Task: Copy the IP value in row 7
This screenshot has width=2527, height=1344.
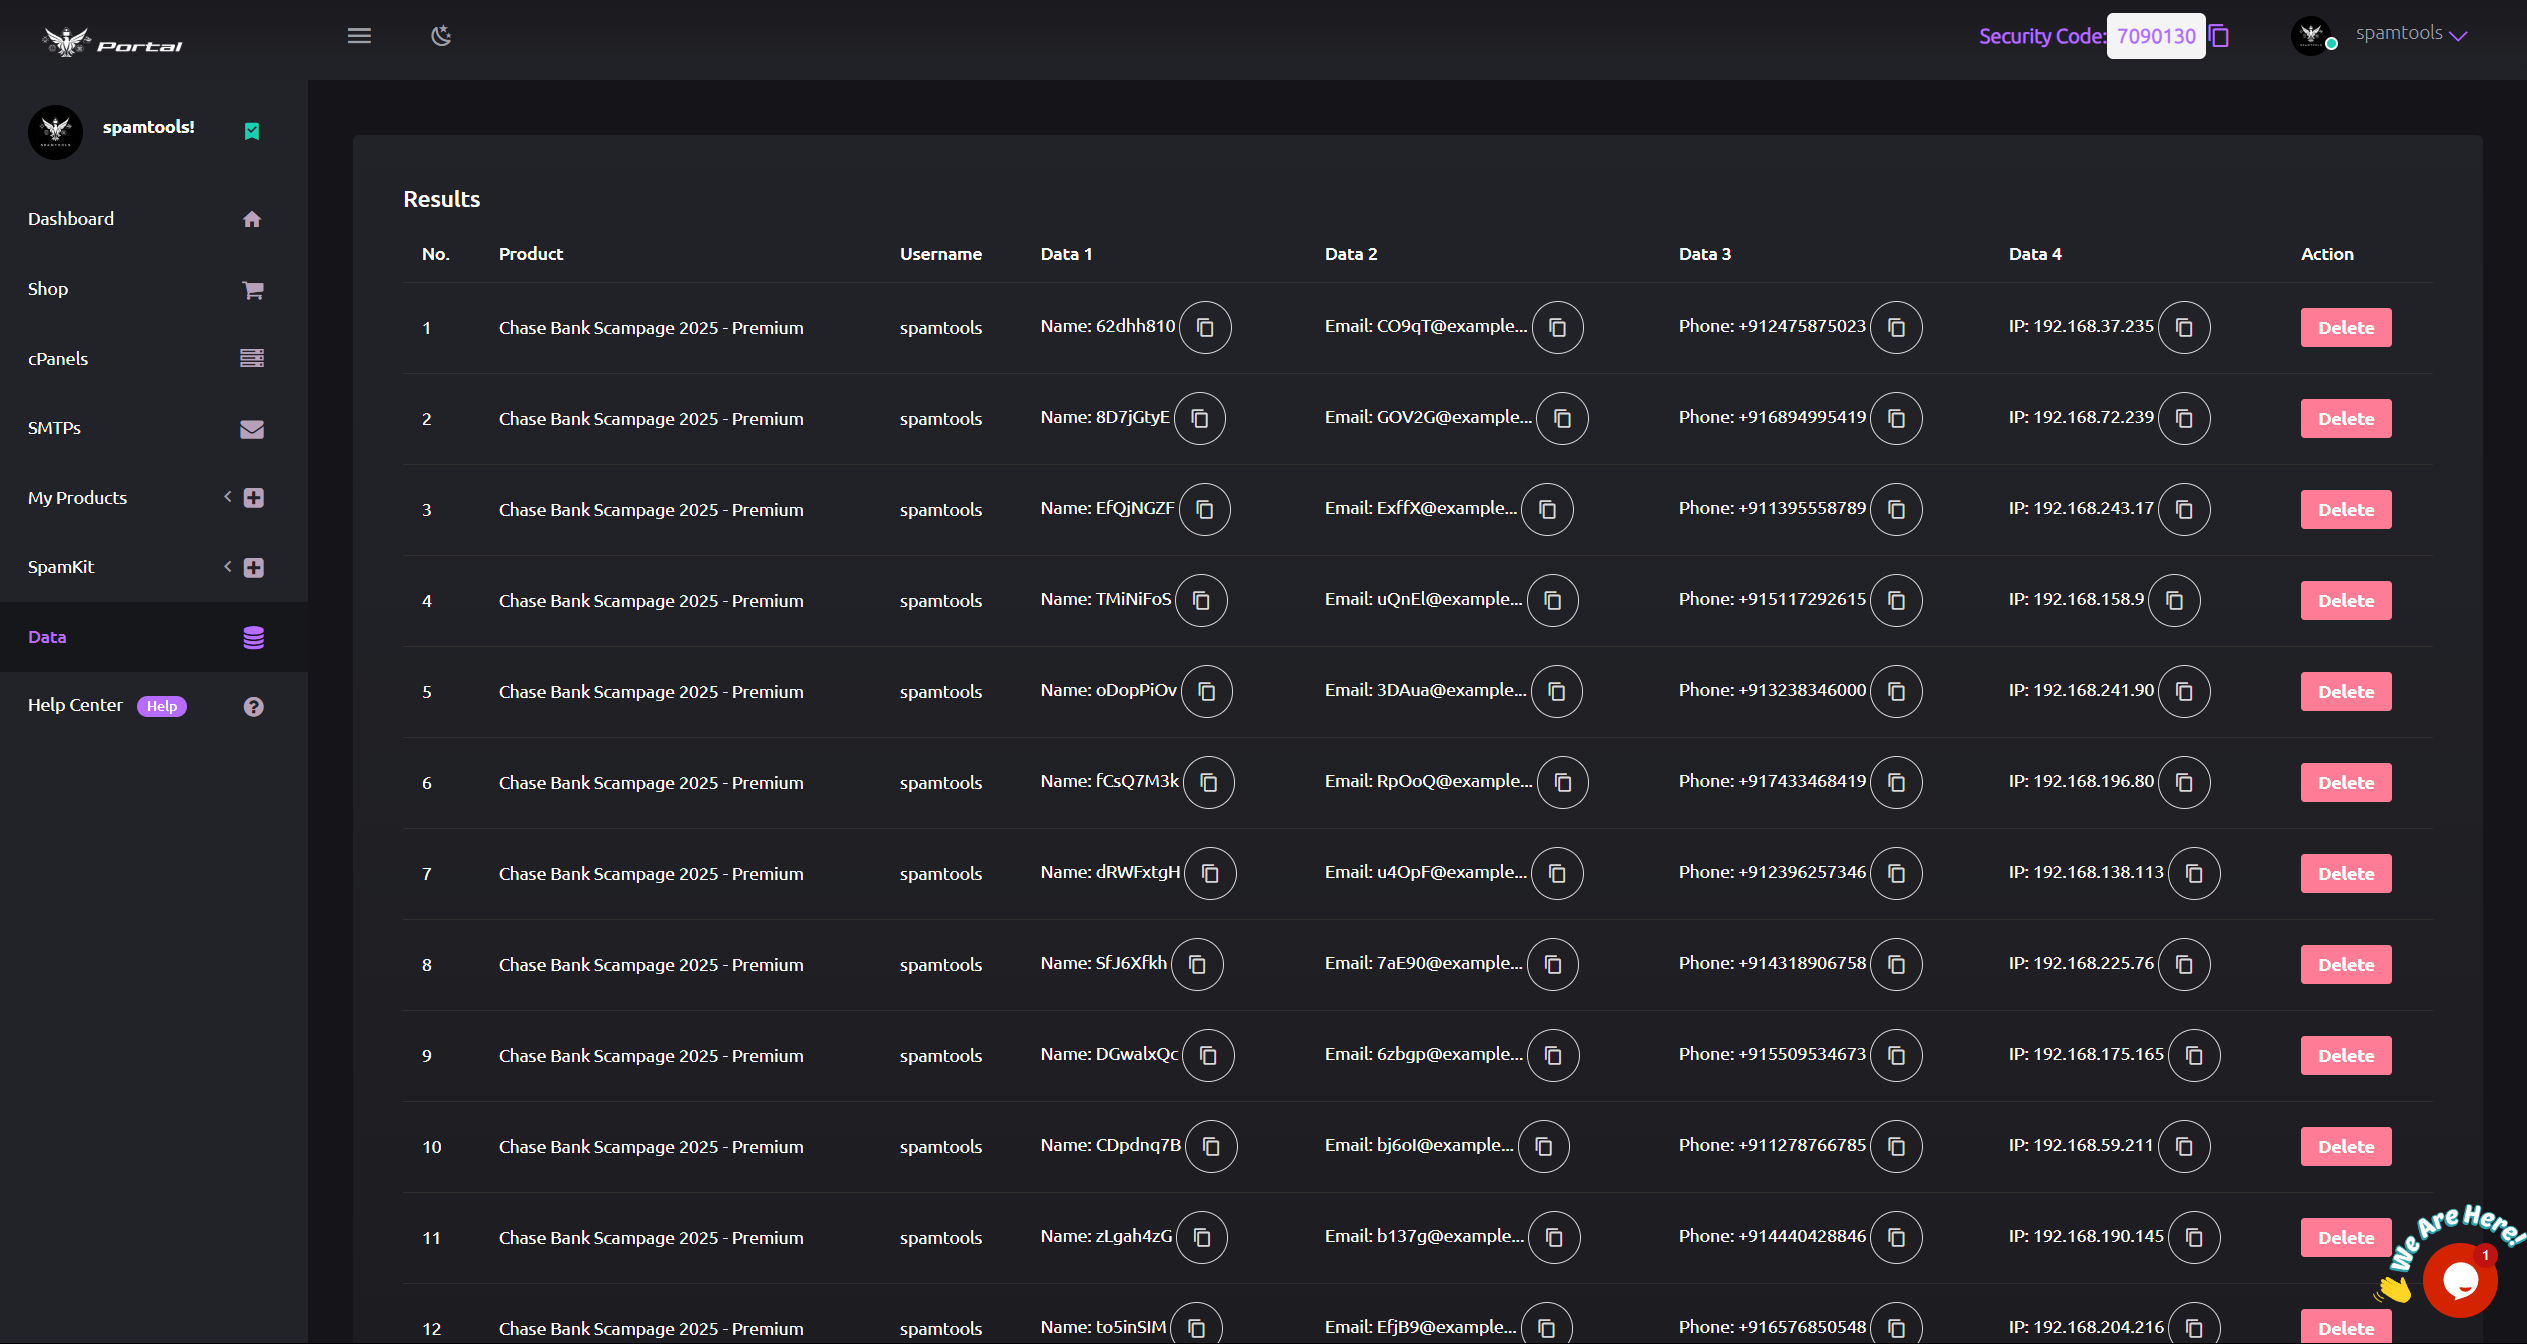Action: click(x=2194, y=874)
